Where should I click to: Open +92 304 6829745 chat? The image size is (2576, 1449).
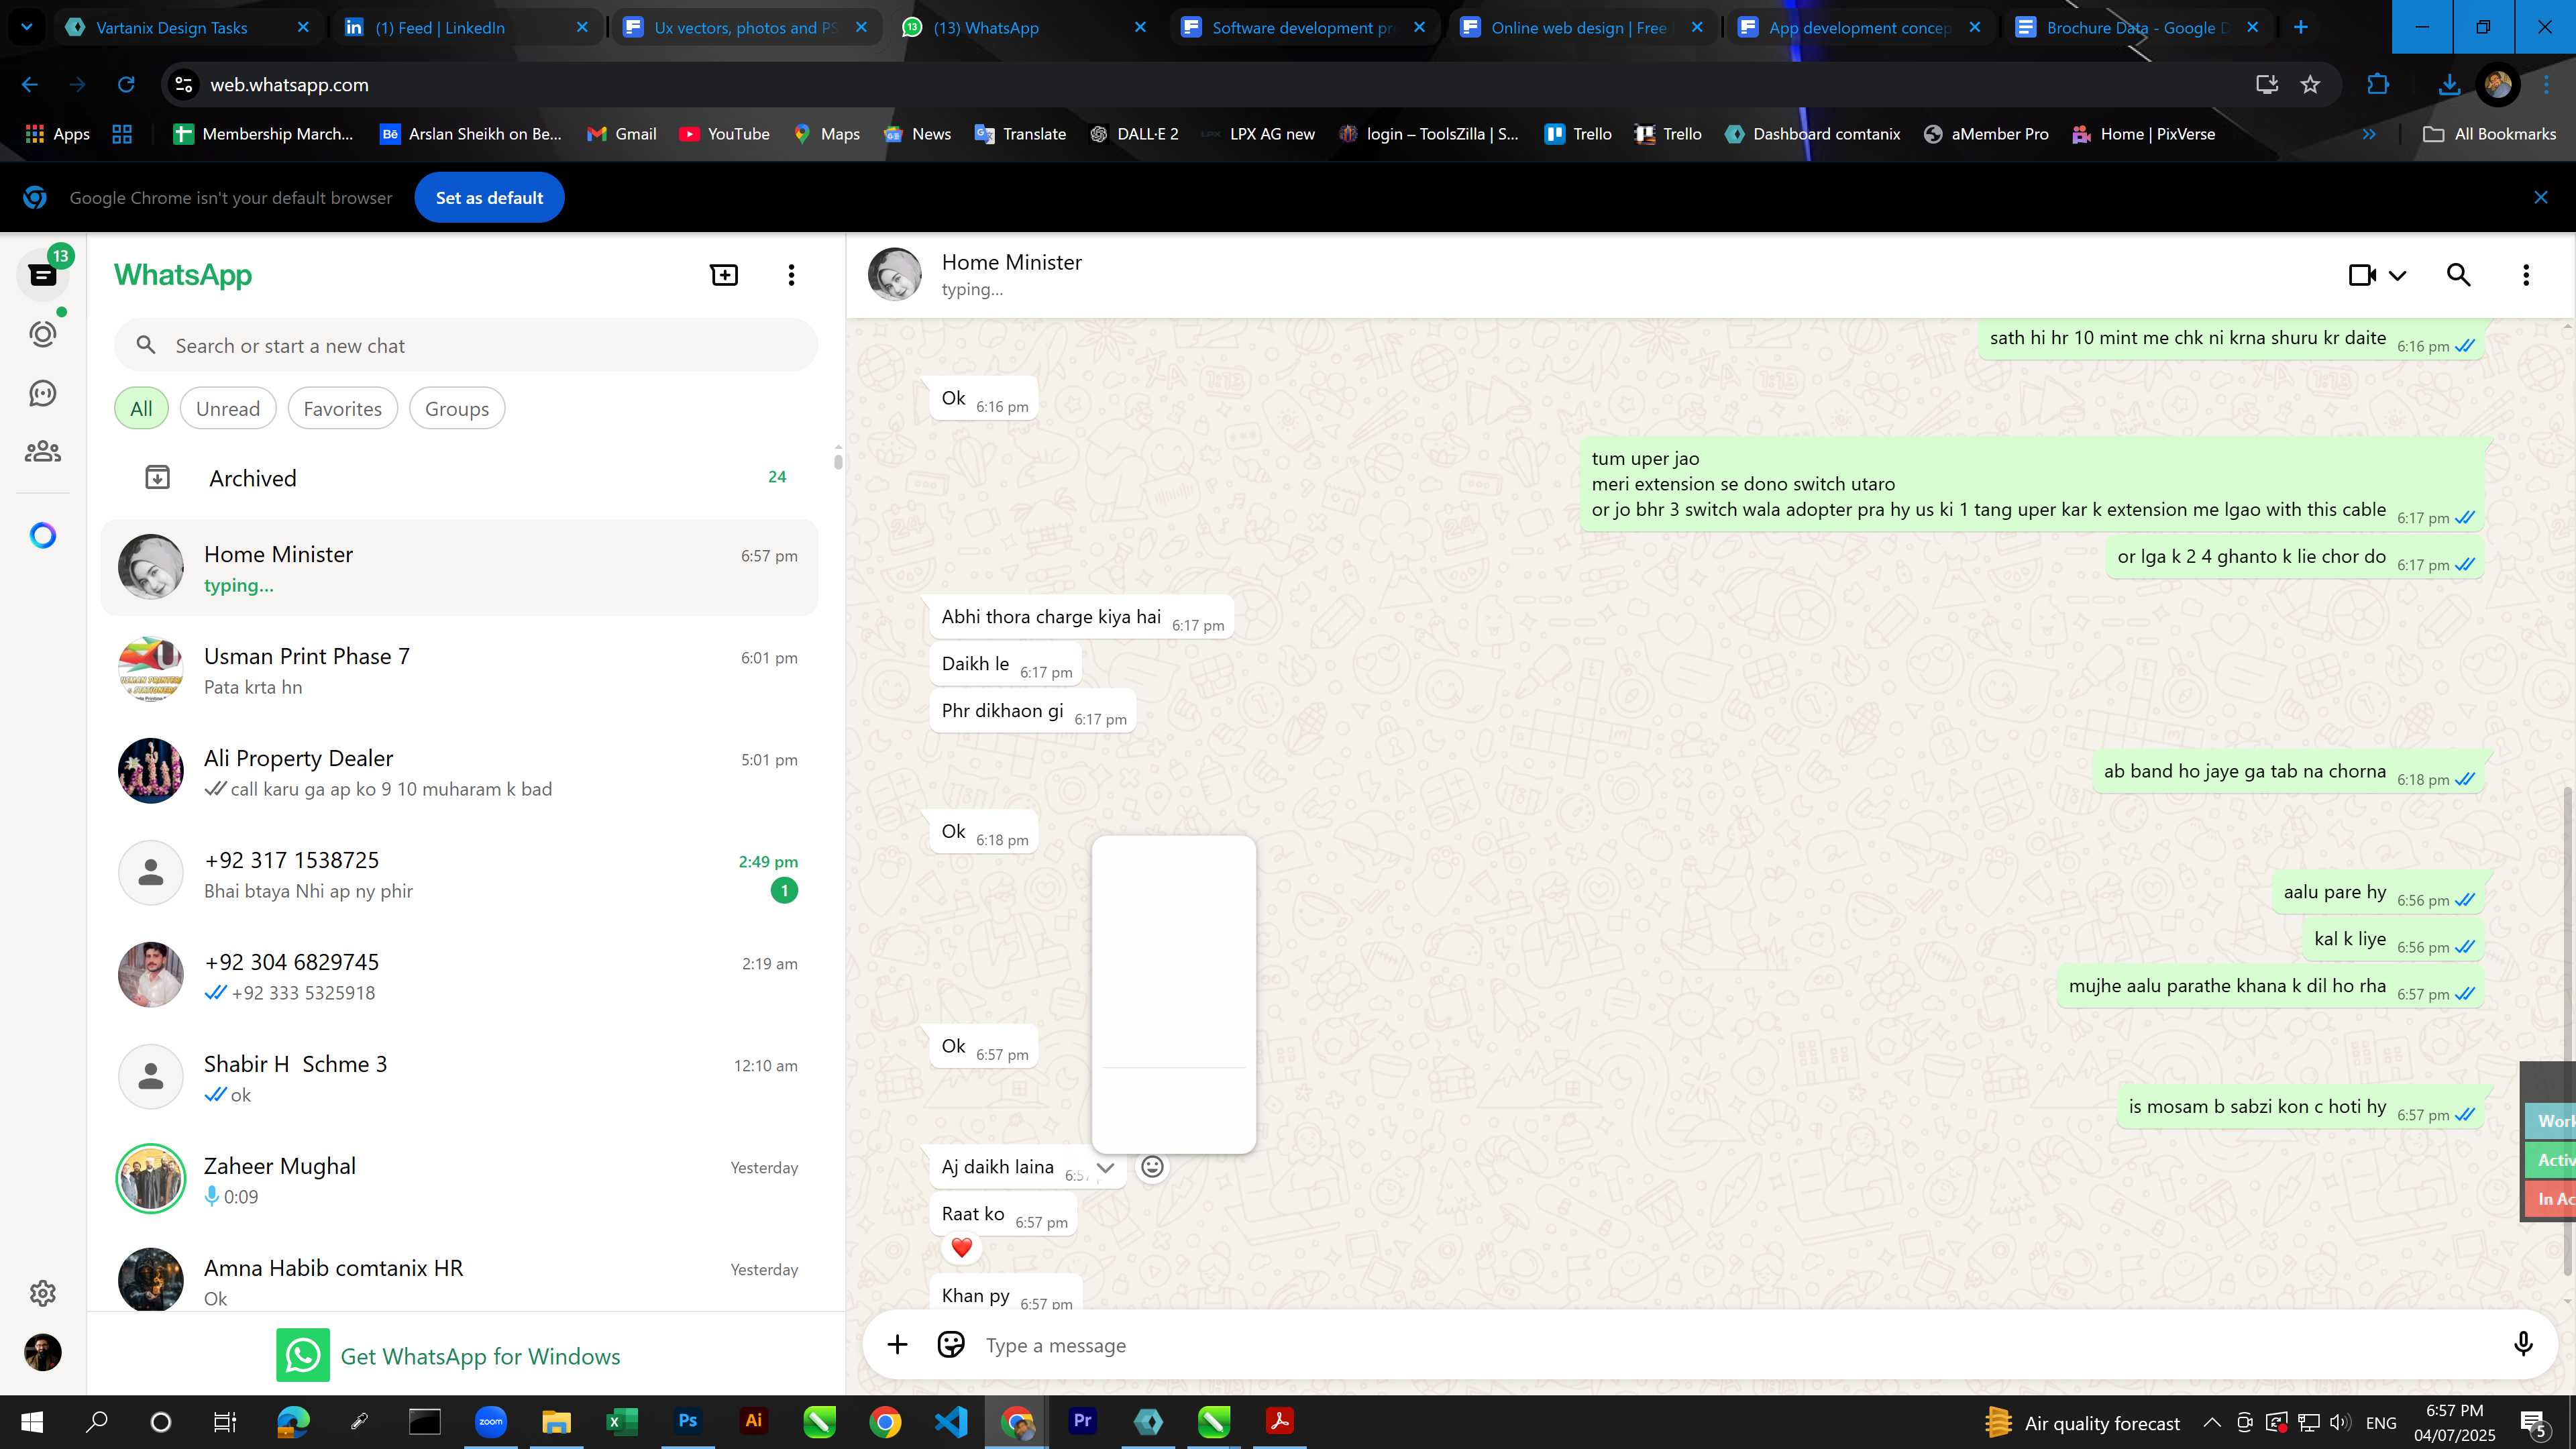pos(460,976)
